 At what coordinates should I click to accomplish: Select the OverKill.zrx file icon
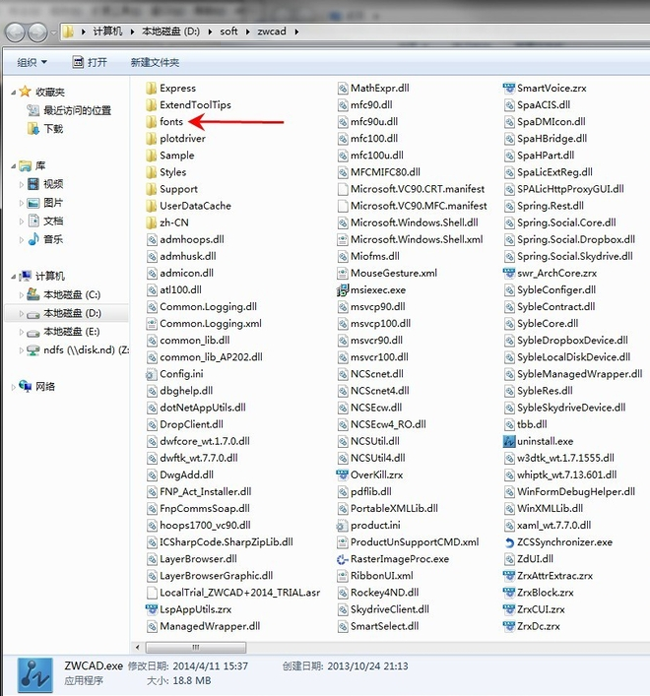[342, 475]
